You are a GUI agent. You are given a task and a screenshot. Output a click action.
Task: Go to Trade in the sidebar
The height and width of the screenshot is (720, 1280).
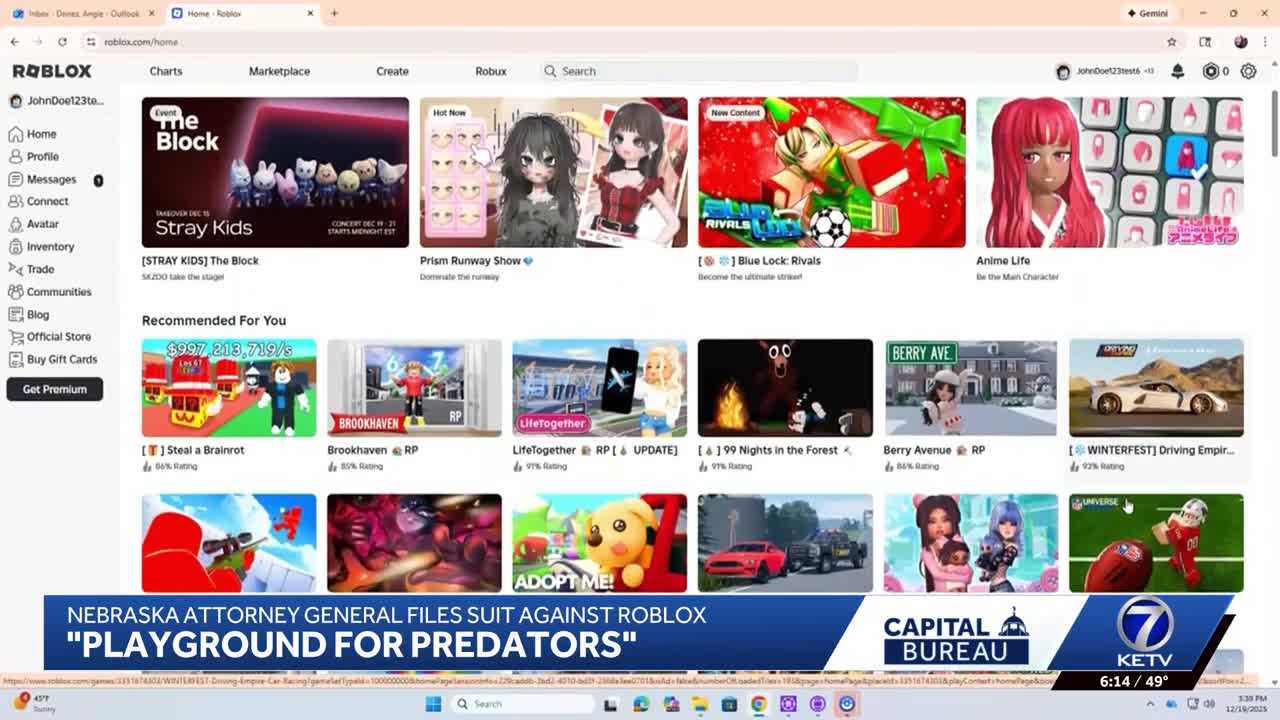point(40,269)
